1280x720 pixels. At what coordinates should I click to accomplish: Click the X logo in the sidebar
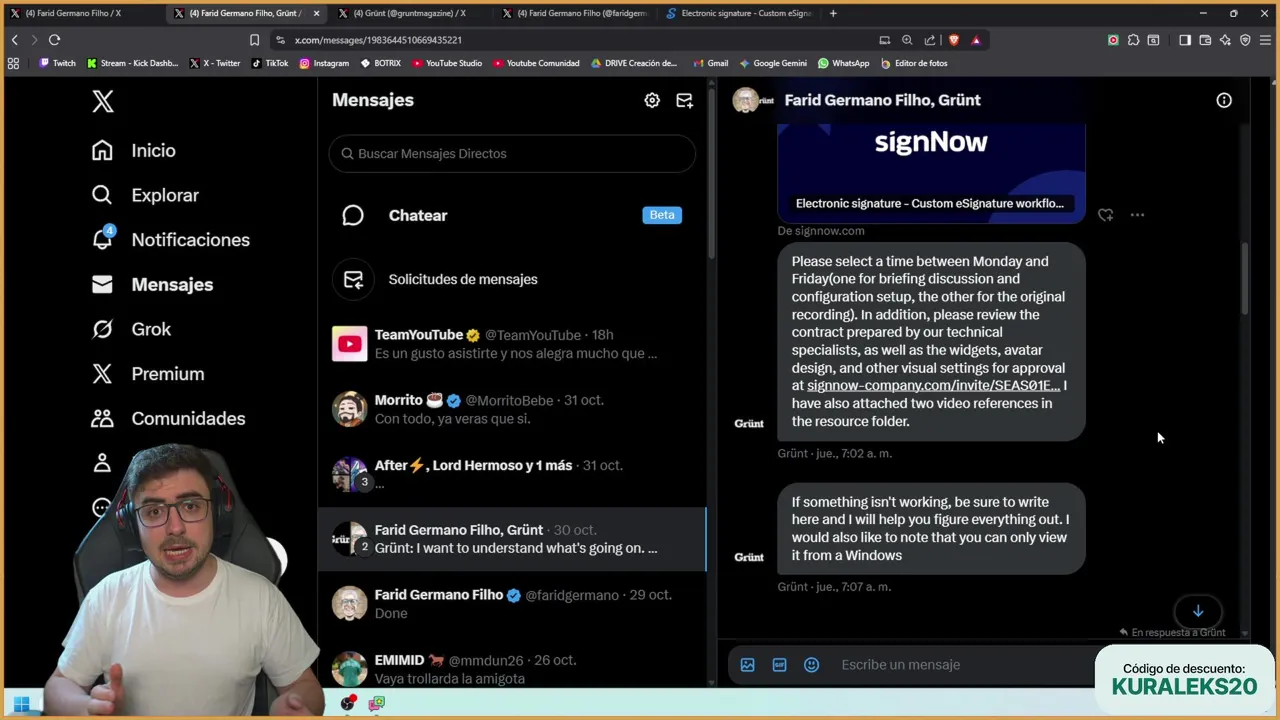pyautogui.click(x=103, y=101)
